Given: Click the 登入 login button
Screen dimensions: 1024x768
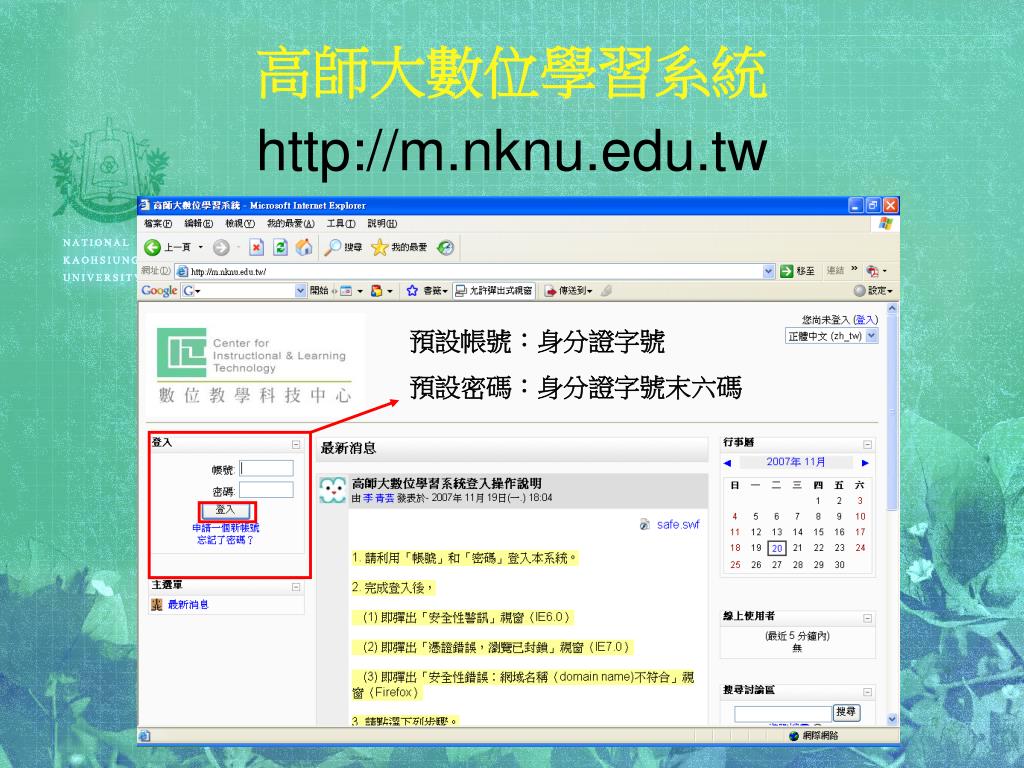Looking at the screenshot, I should pyautogui.click(x=225, y=510).
